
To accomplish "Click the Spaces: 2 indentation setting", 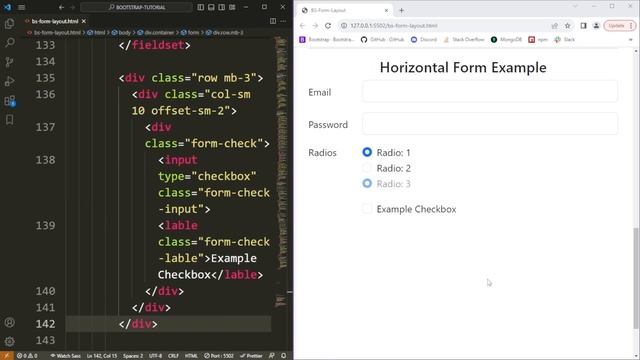I will [133, 356].
